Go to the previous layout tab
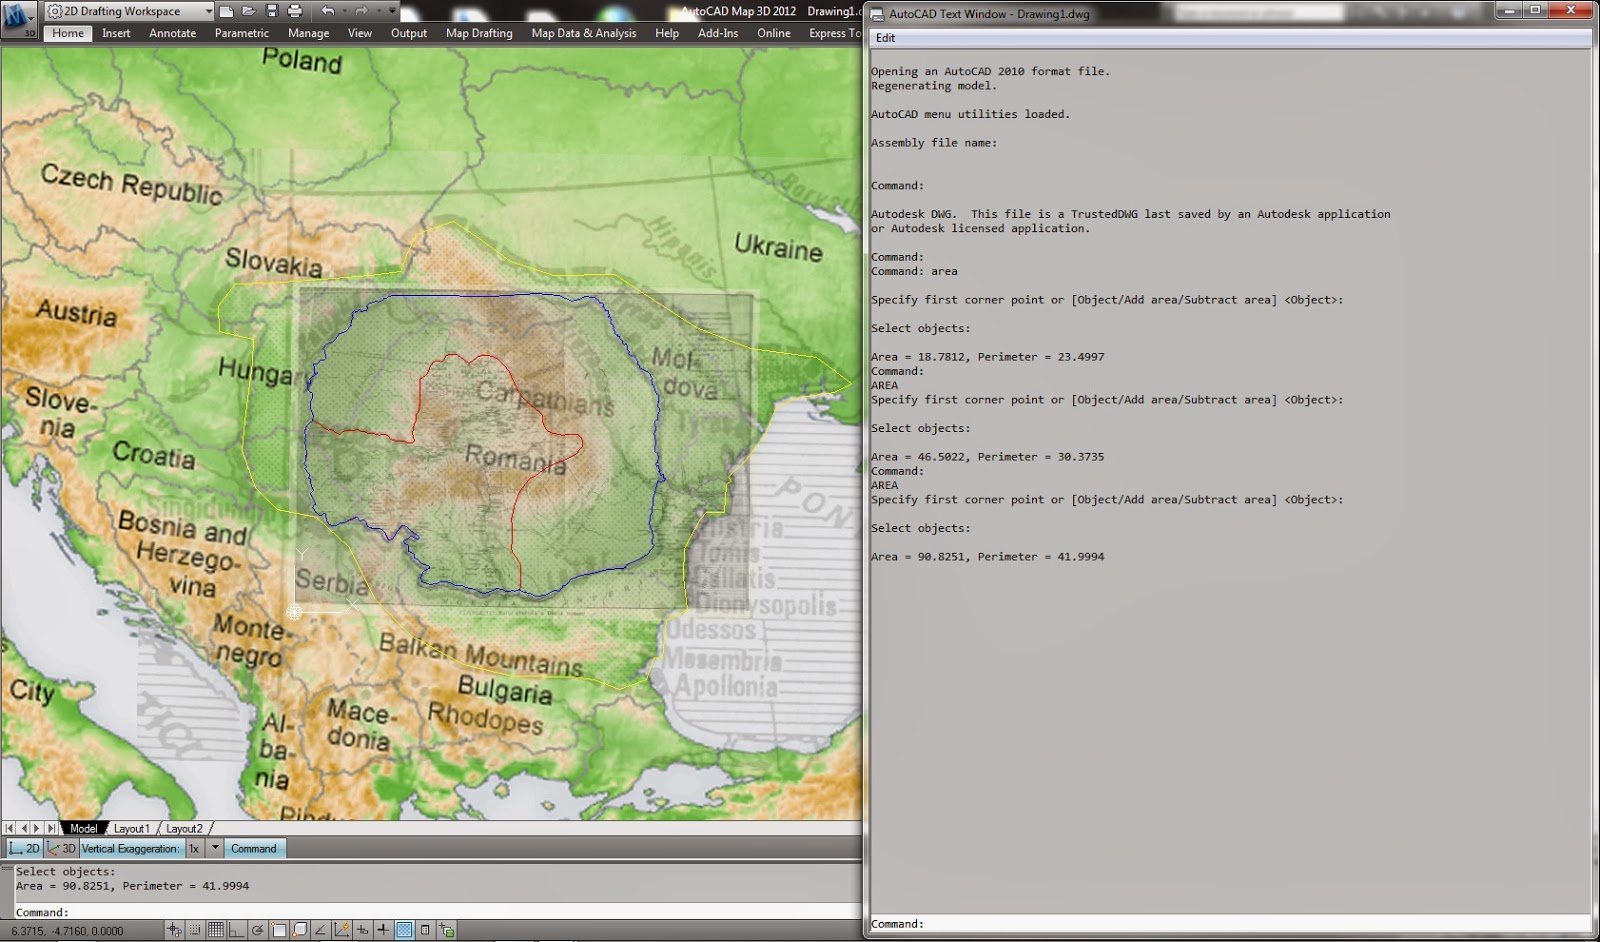This screenshot has height=942, width=1600. click(x=24, y=828)
